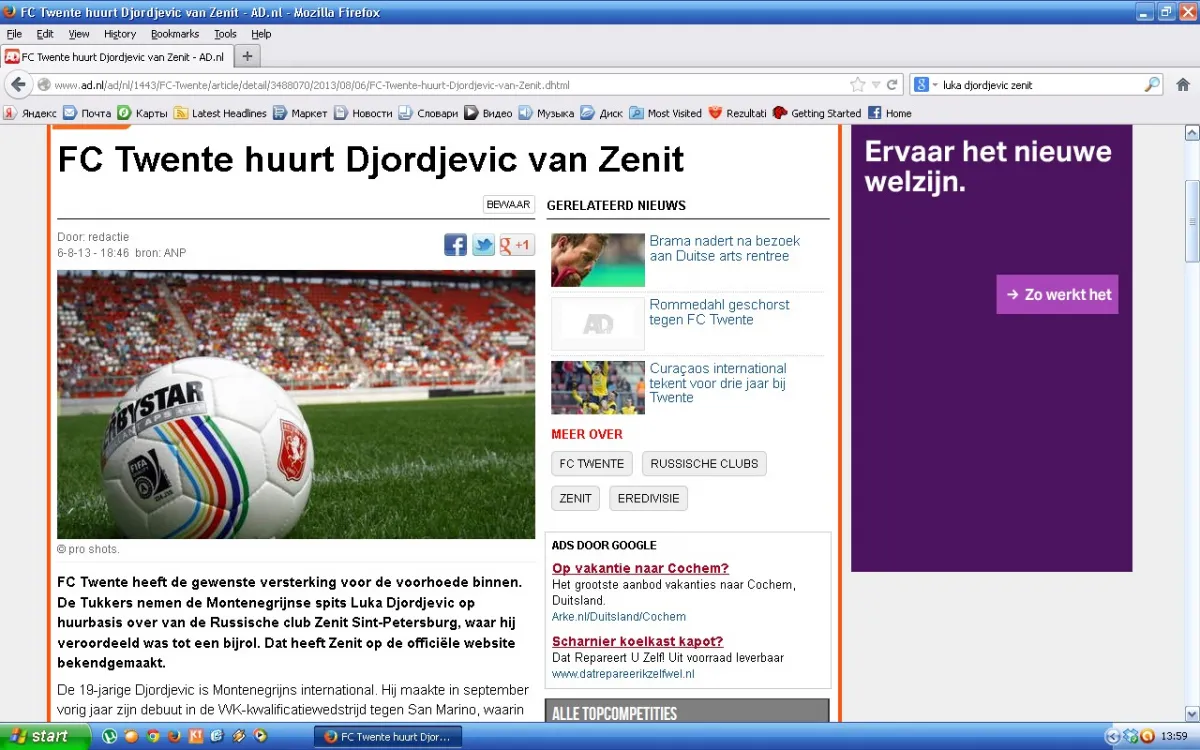Open the Rezultati bookmark
The image size is (1200, 750).
(x=737, y=113)
